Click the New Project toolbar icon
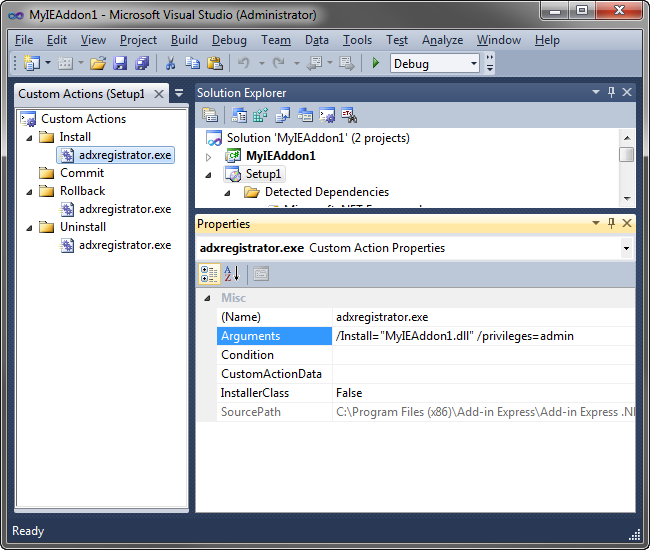The image size is (650, 550). click(x=32, y=63)
